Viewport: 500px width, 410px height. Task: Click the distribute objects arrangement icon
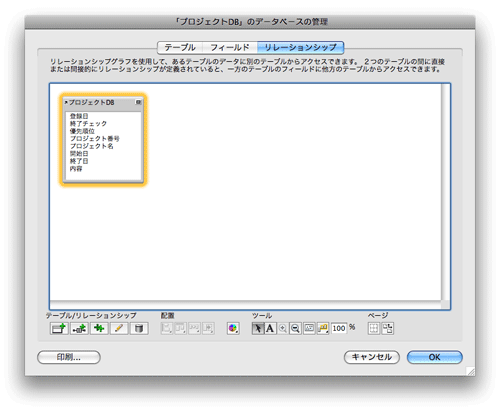coord(194,329)
